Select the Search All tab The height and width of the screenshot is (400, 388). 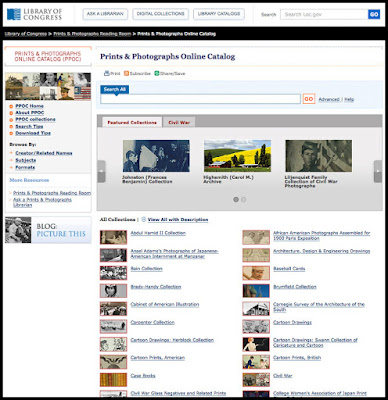pyautogui.click(x=115, y=89)
